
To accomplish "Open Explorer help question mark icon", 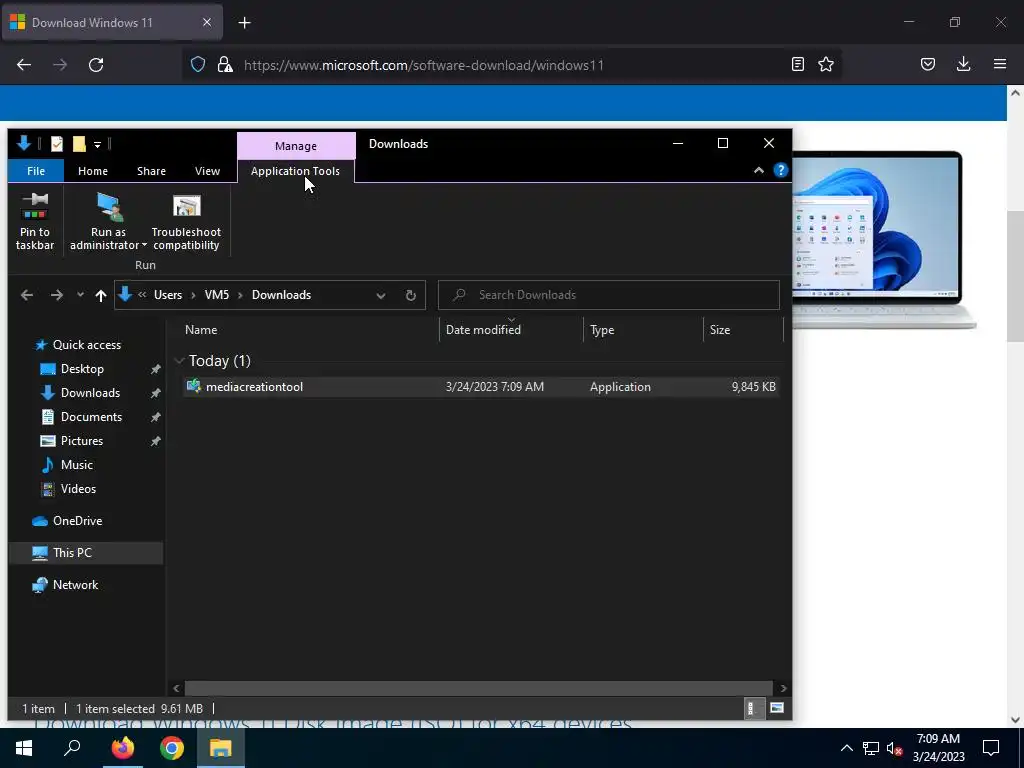I will (x=780, y=170).
